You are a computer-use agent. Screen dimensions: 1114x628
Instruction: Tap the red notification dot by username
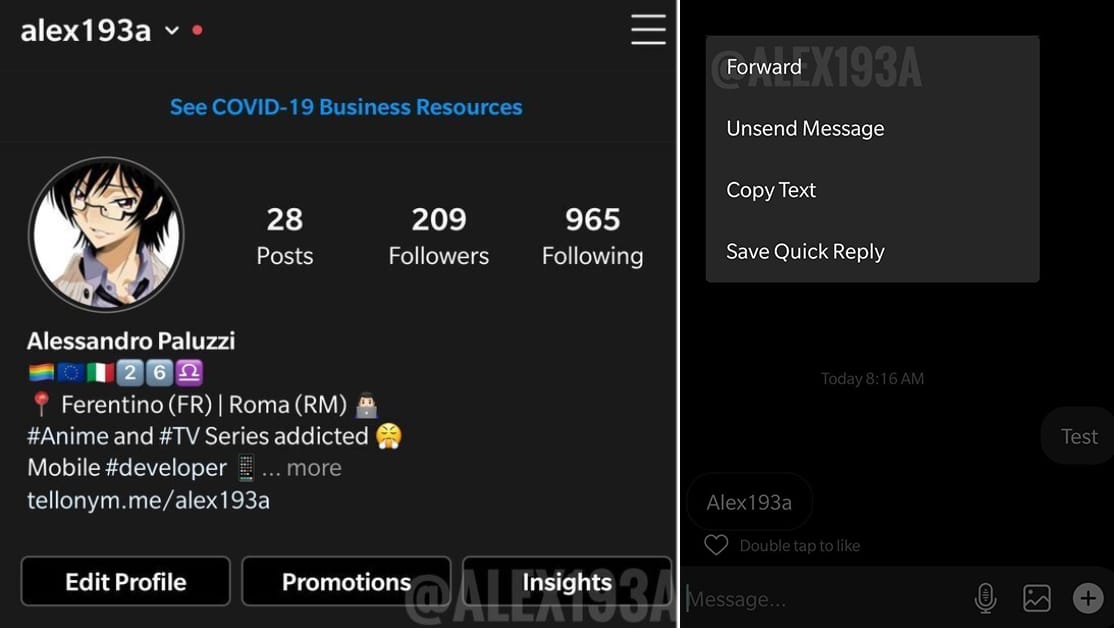(198, 30)
